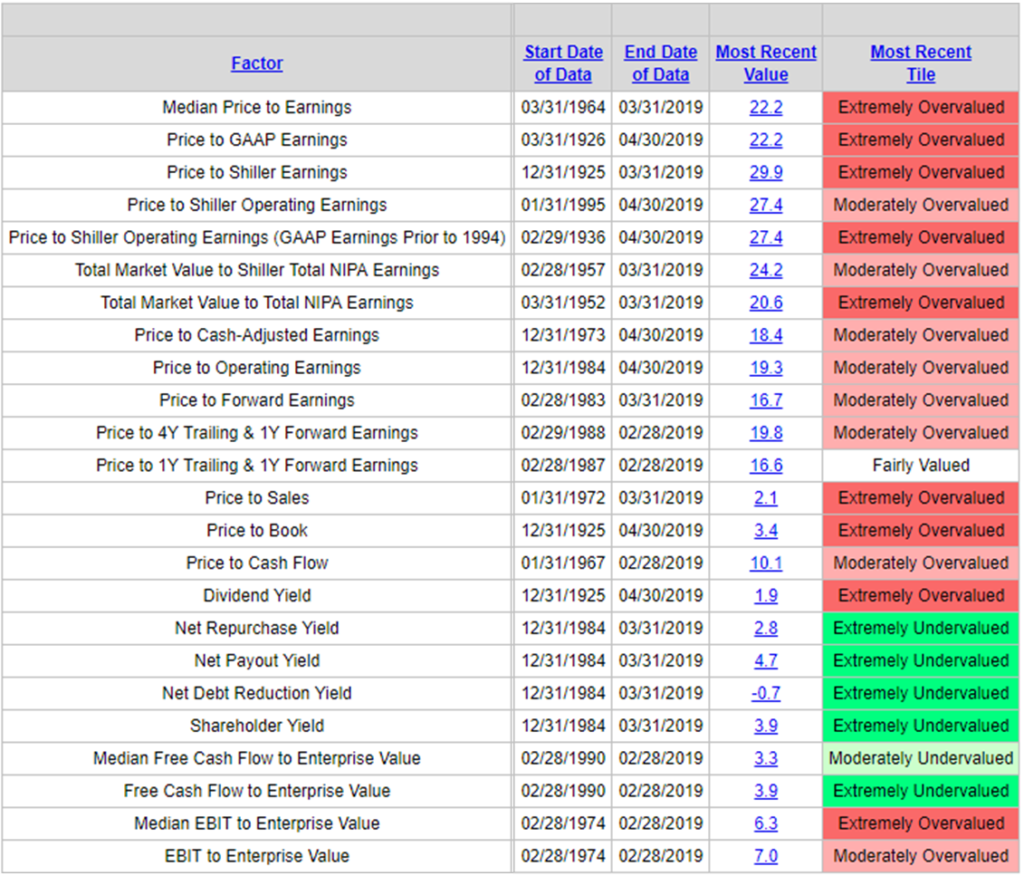Image resolution: width=1024 pixels, height=876 pixels.
Task: Open the 3.9 Shareholder Yield value
Action: pos(766,726)
